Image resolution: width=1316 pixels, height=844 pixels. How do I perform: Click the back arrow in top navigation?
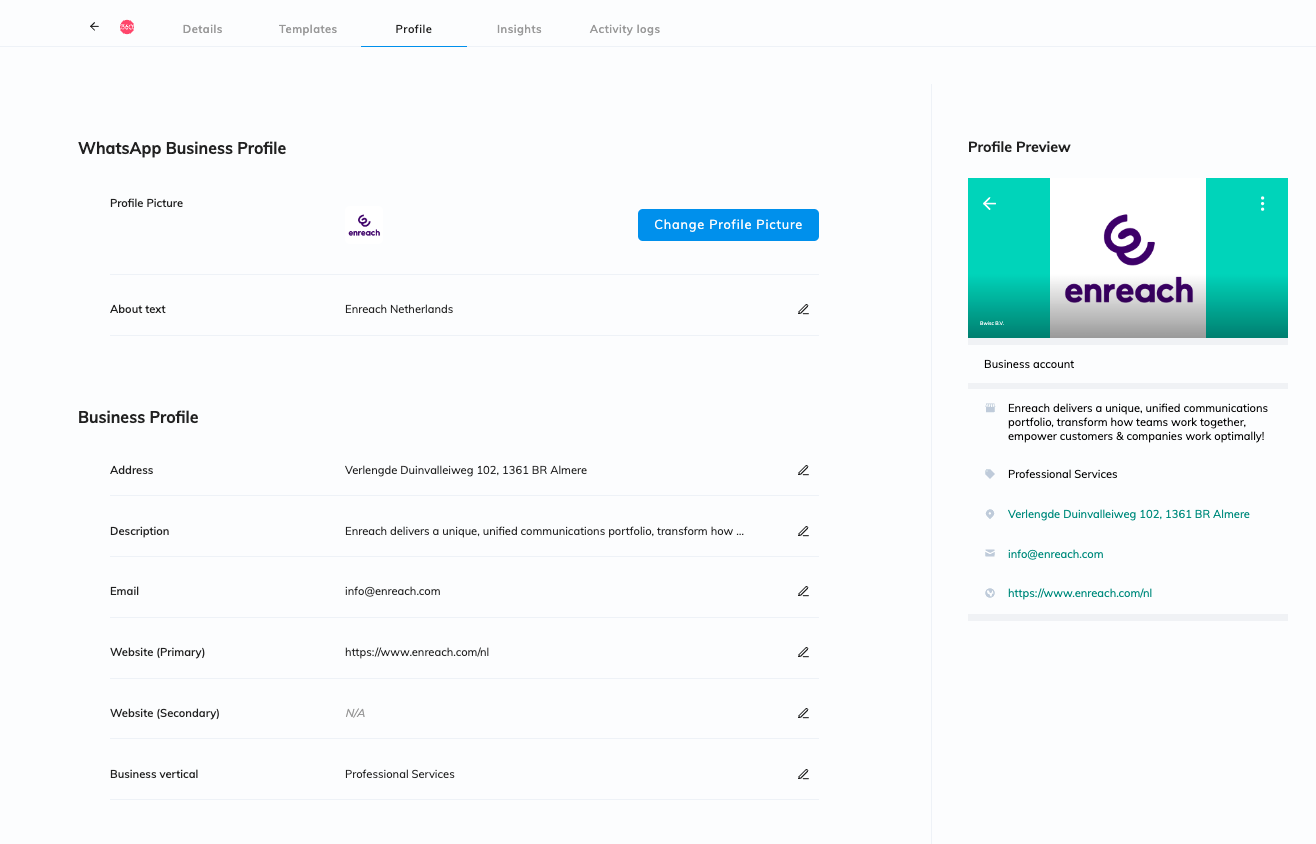[94, 27]
